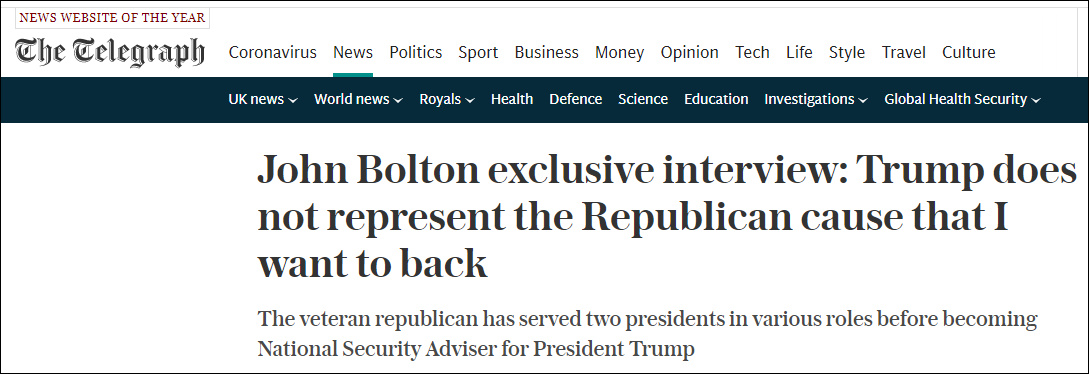The width and height of the screenshot is (1089, 374).
Task: Go to the Politics section
Action: click(x=415, y=52)
